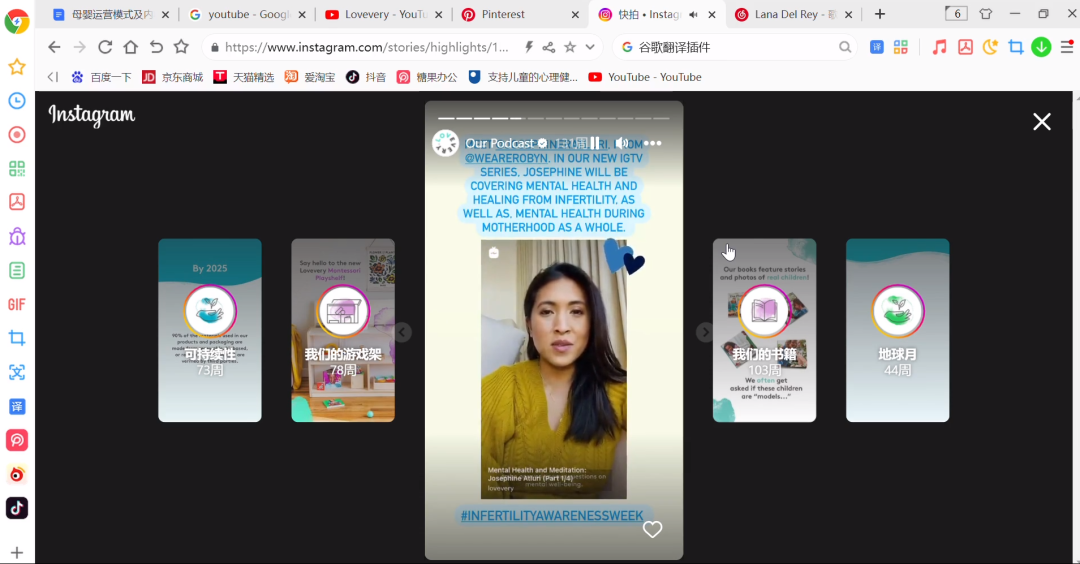Open 我们的游戏架 highlight thumbnail
Screen dimensions: 1080x564
point(343,331)
